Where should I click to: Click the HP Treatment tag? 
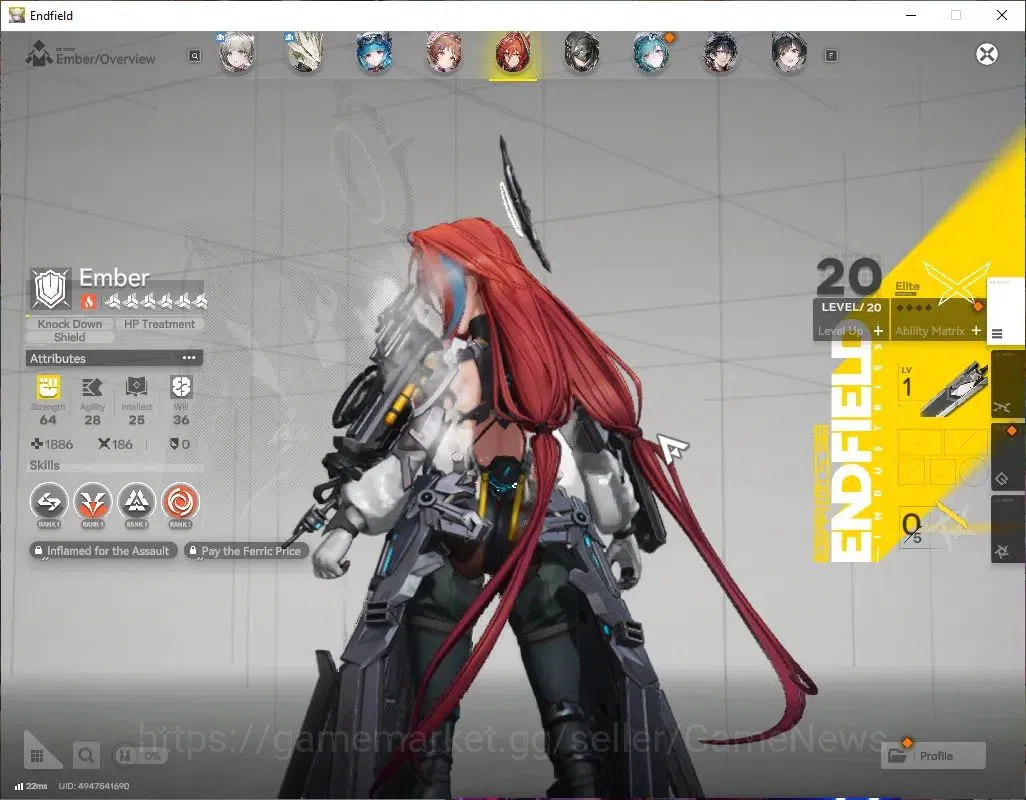pyautogui.click(x=159, y=324)
